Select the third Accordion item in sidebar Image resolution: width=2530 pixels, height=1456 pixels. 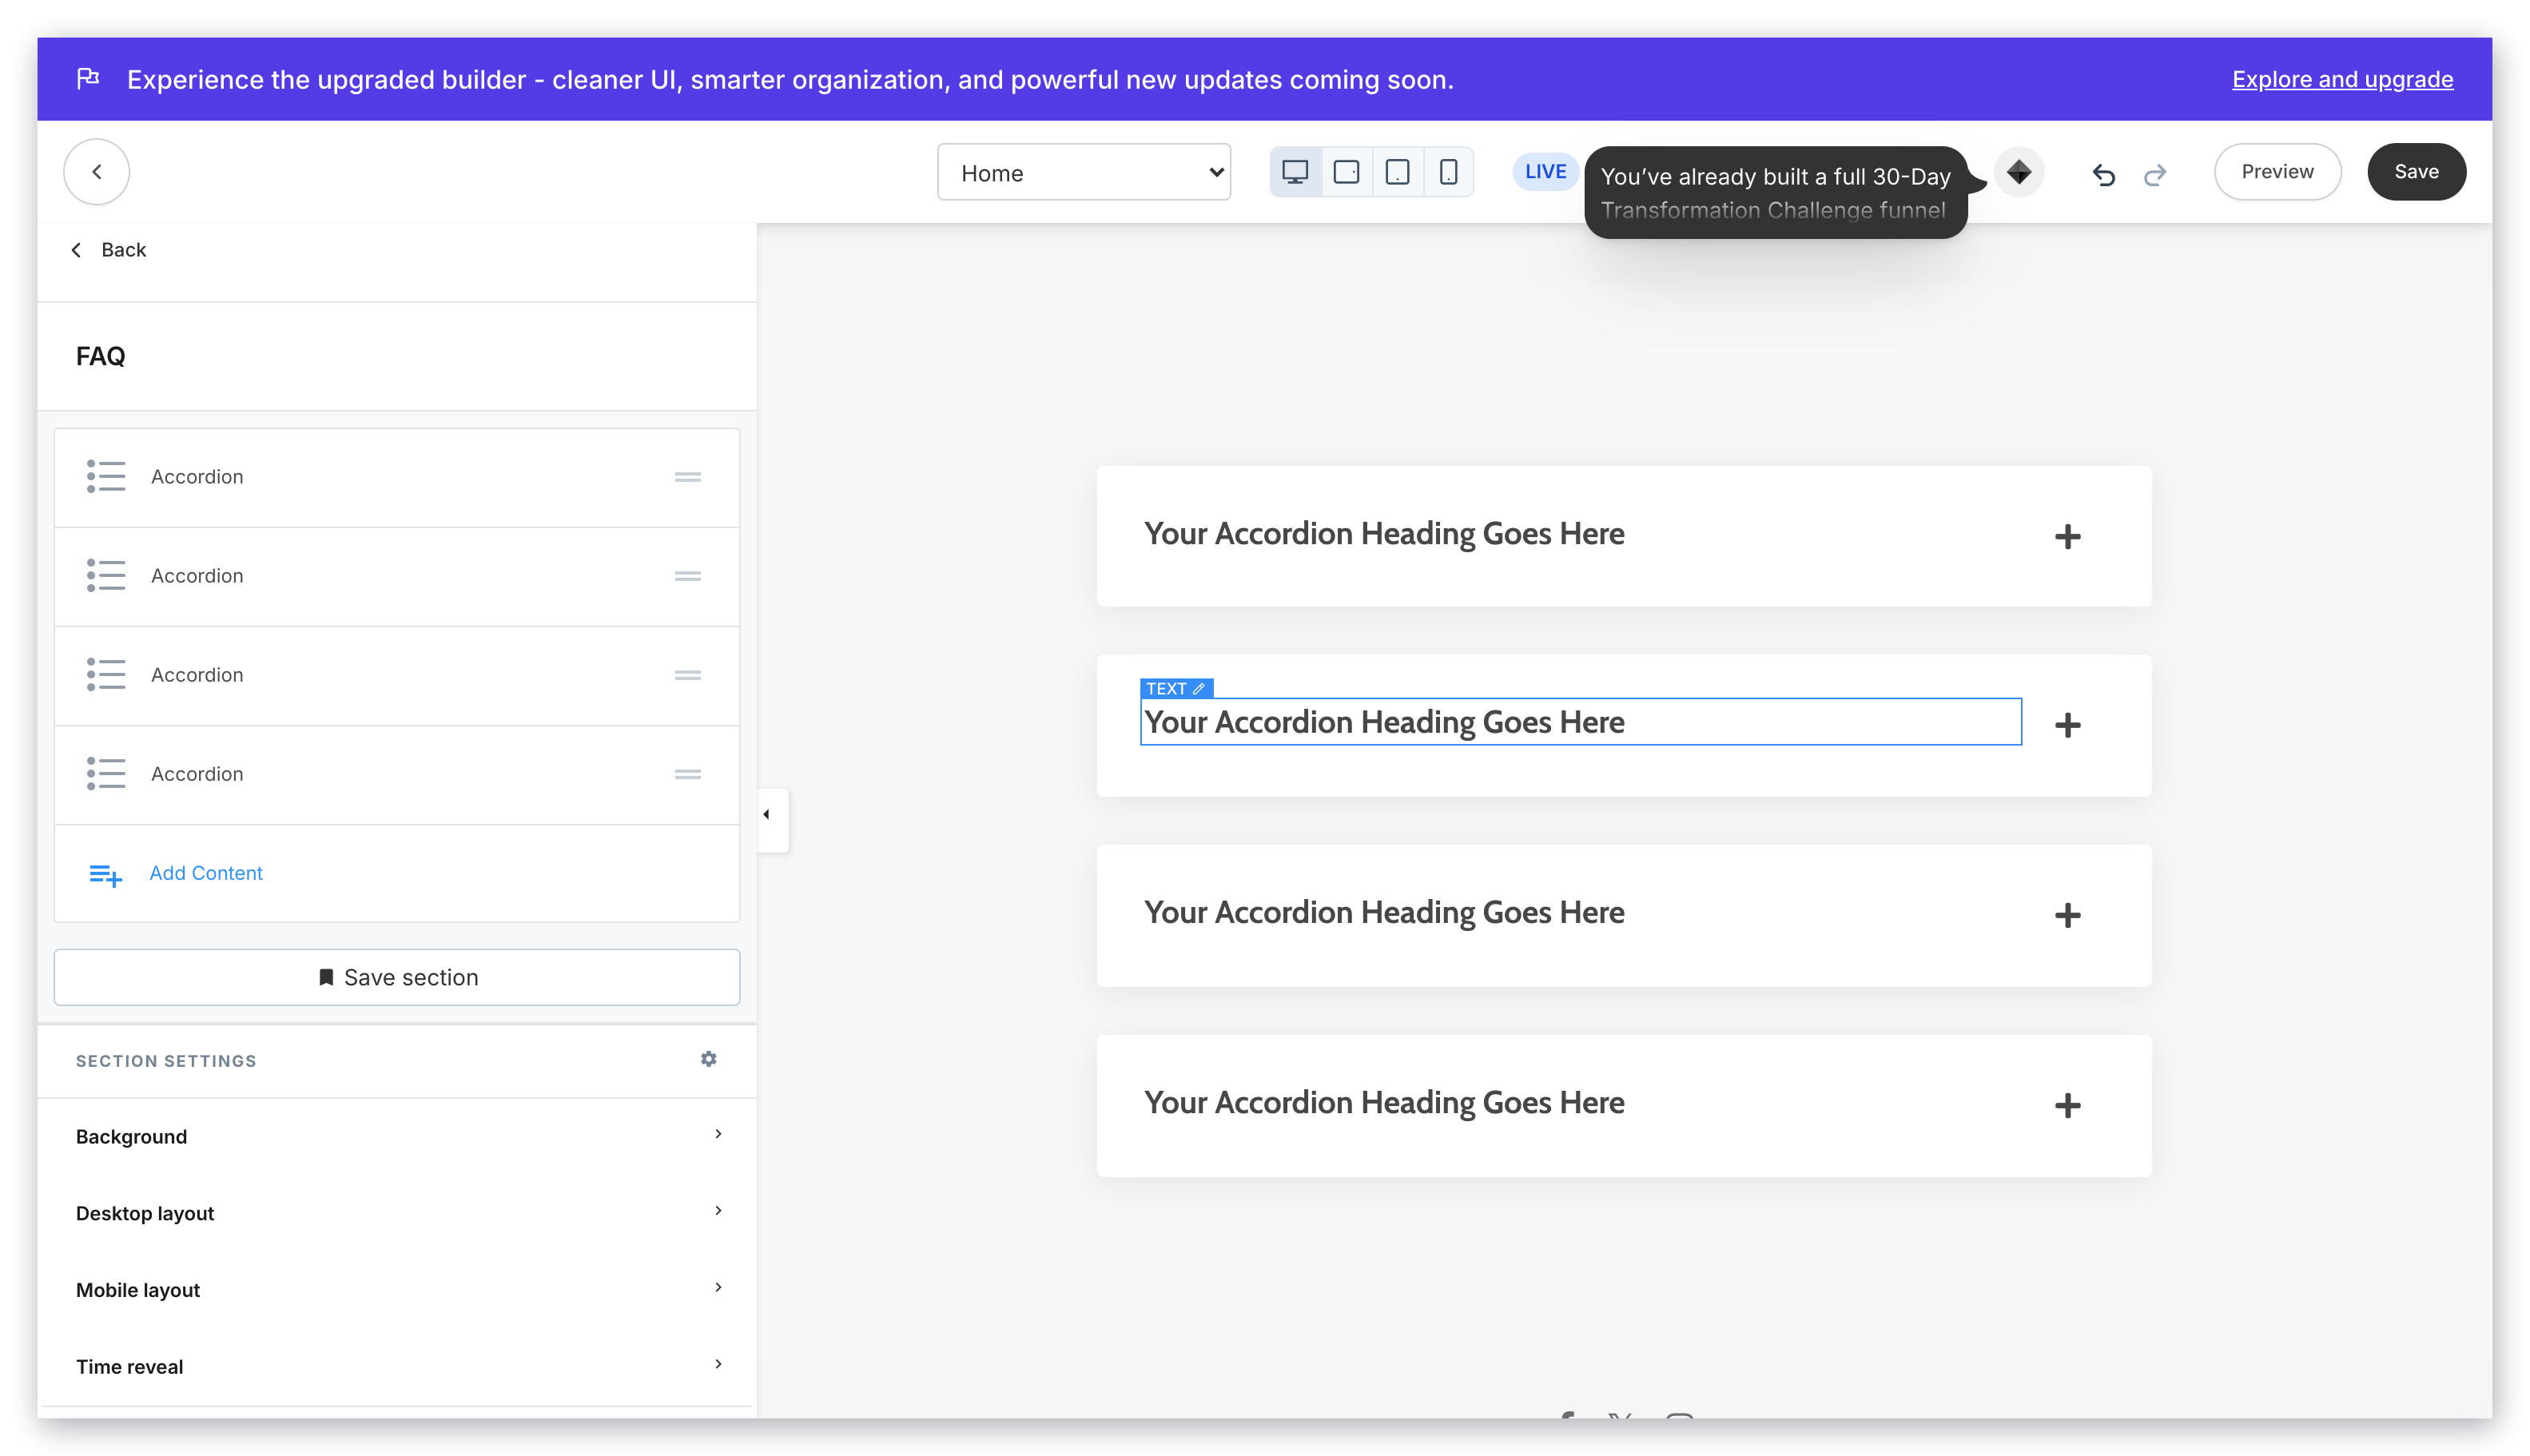[x=396, y=675]
